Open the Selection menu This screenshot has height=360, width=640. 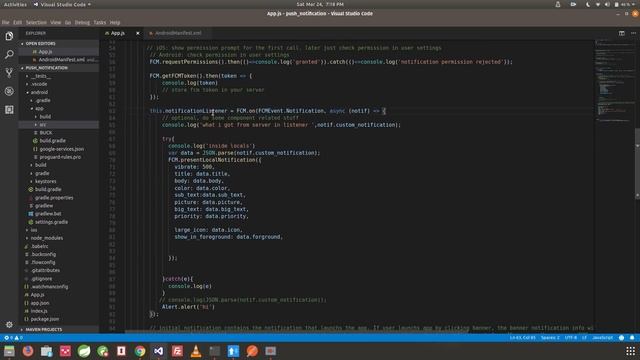(x=36, y=22)
